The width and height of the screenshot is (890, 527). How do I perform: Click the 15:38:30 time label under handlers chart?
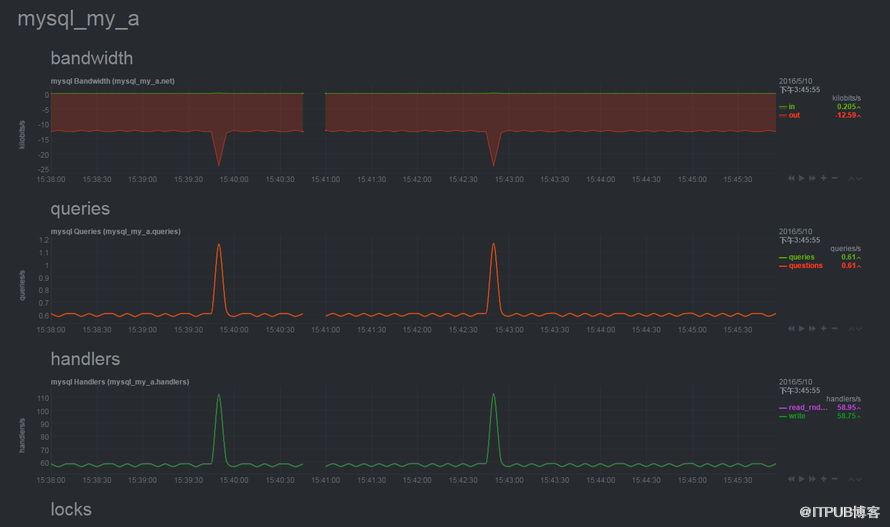point(96,480)
